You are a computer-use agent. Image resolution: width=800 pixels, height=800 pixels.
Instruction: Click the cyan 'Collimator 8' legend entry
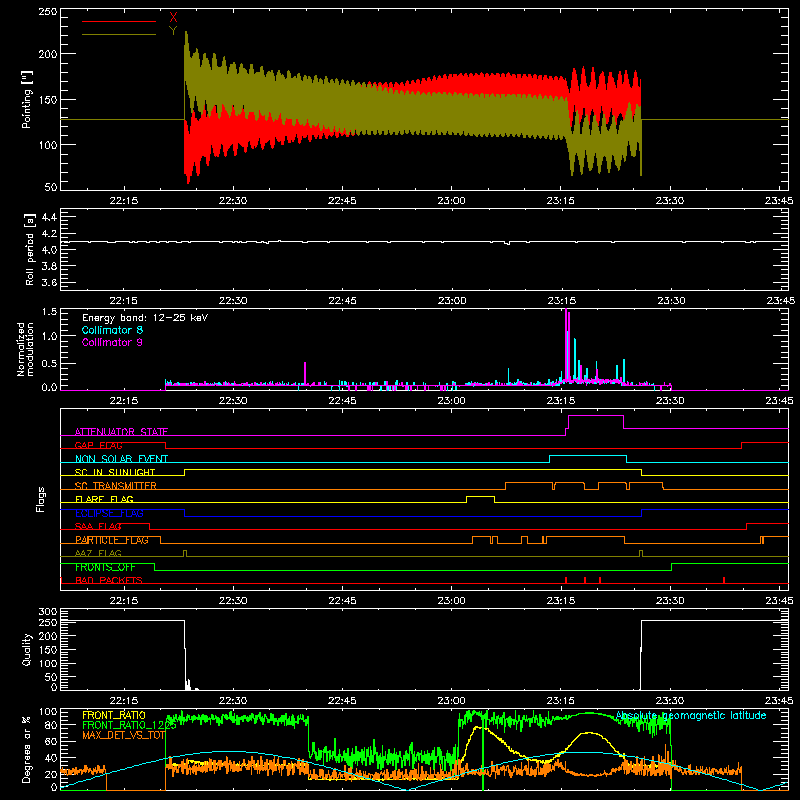pos(112,330)
